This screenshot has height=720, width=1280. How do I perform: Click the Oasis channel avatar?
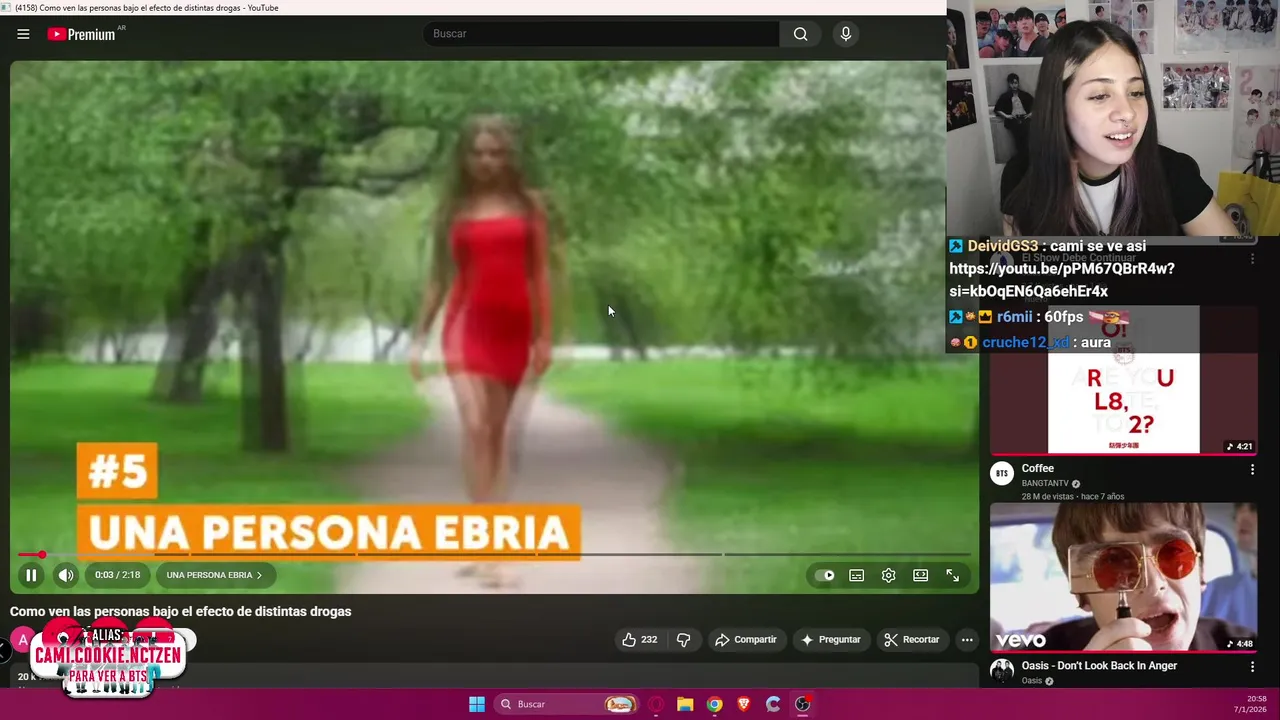coord(1002,671)
